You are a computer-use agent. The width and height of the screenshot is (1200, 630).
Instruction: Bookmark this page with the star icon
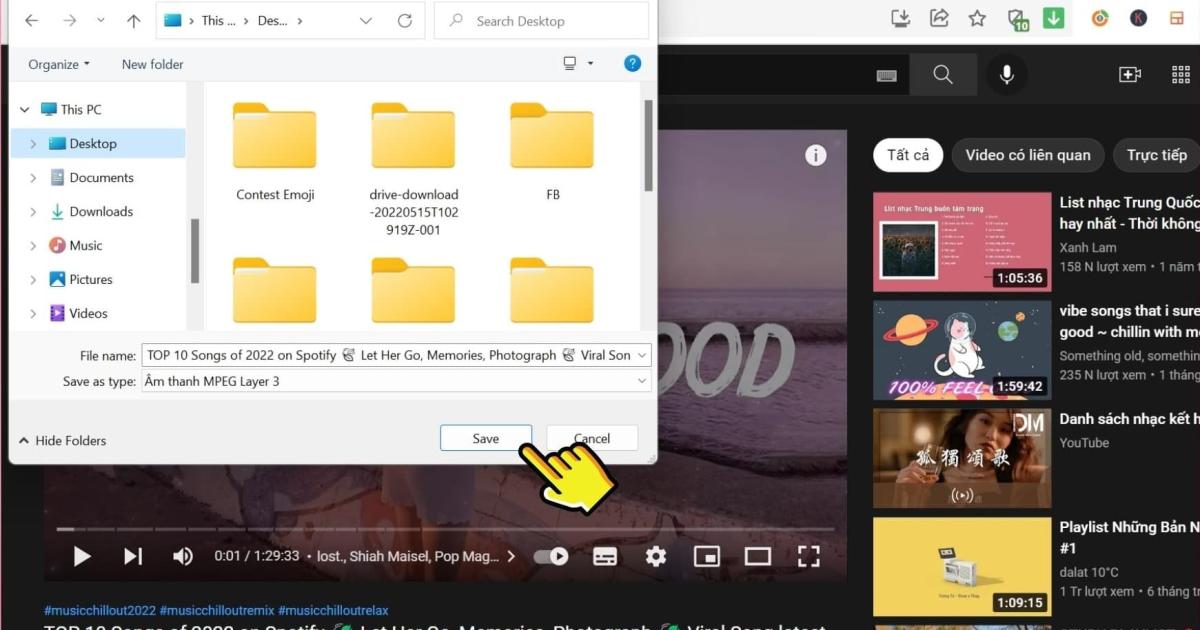pyautogui.click(x=977, y=17)
